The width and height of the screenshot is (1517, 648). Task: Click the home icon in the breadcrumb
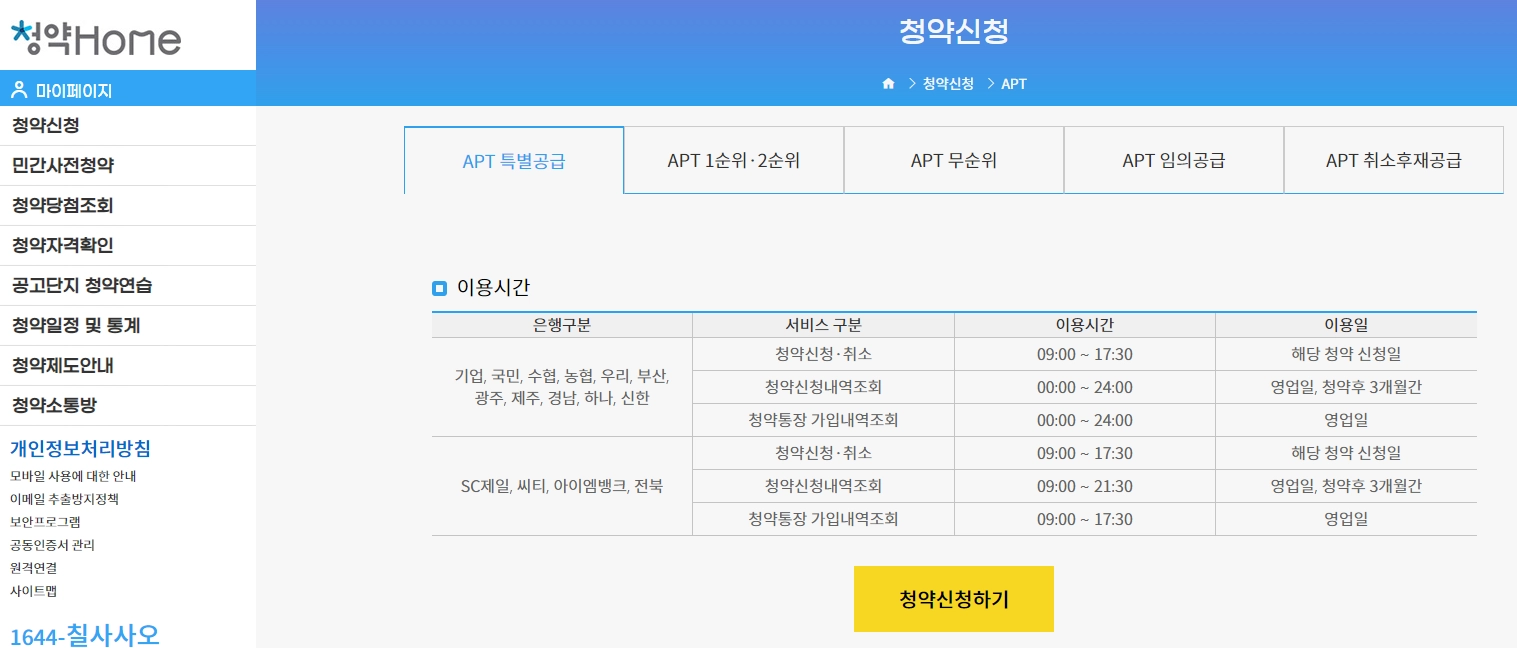[888, 84]
